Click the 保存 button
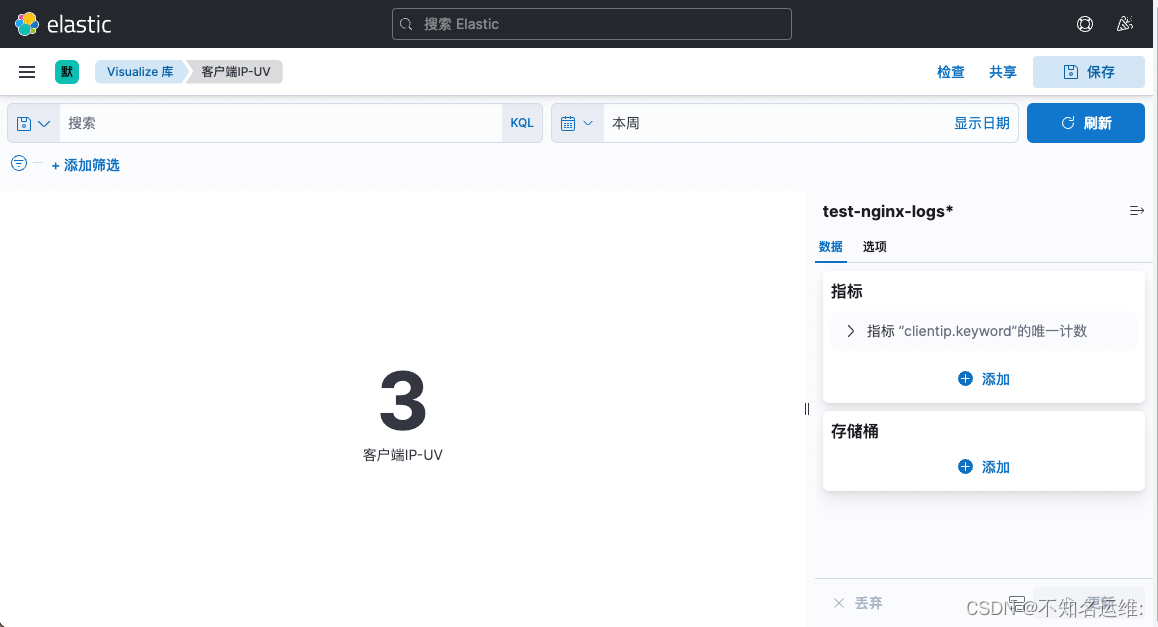 coord(1089,71)
